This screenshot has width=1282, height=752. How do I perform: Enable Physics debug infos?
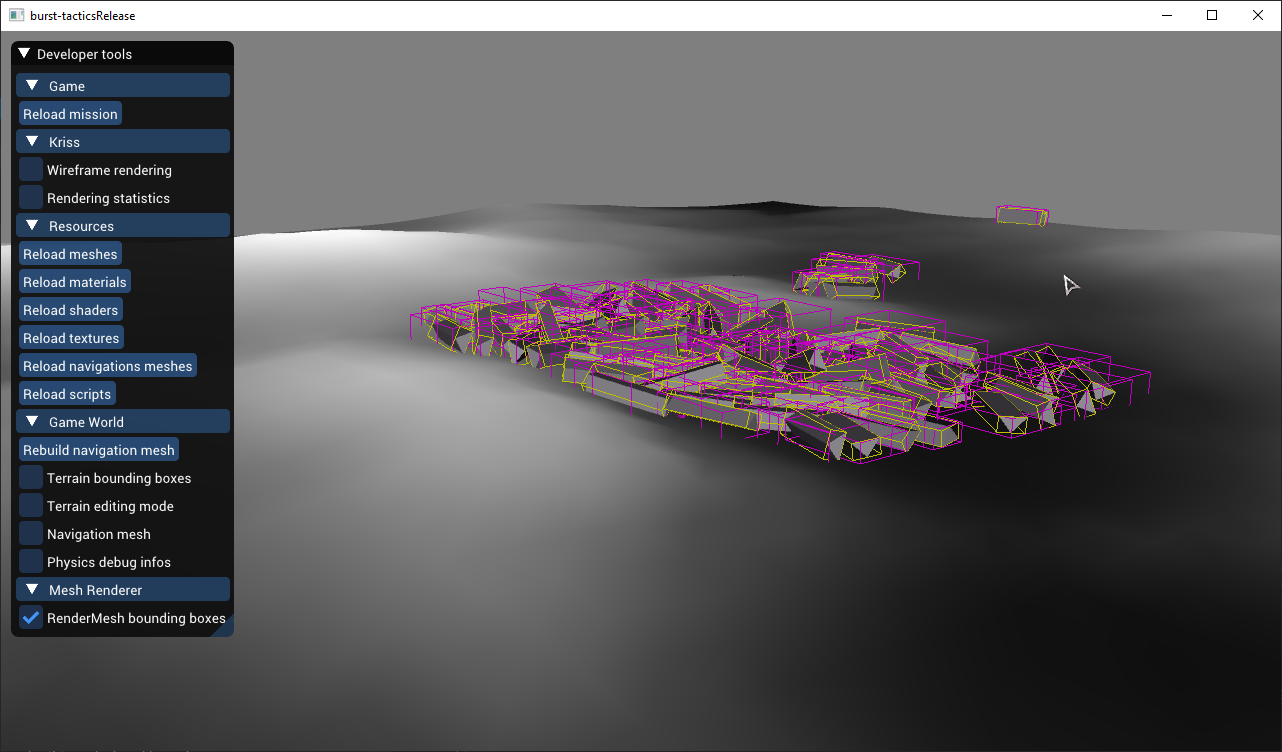click(32, 562)
